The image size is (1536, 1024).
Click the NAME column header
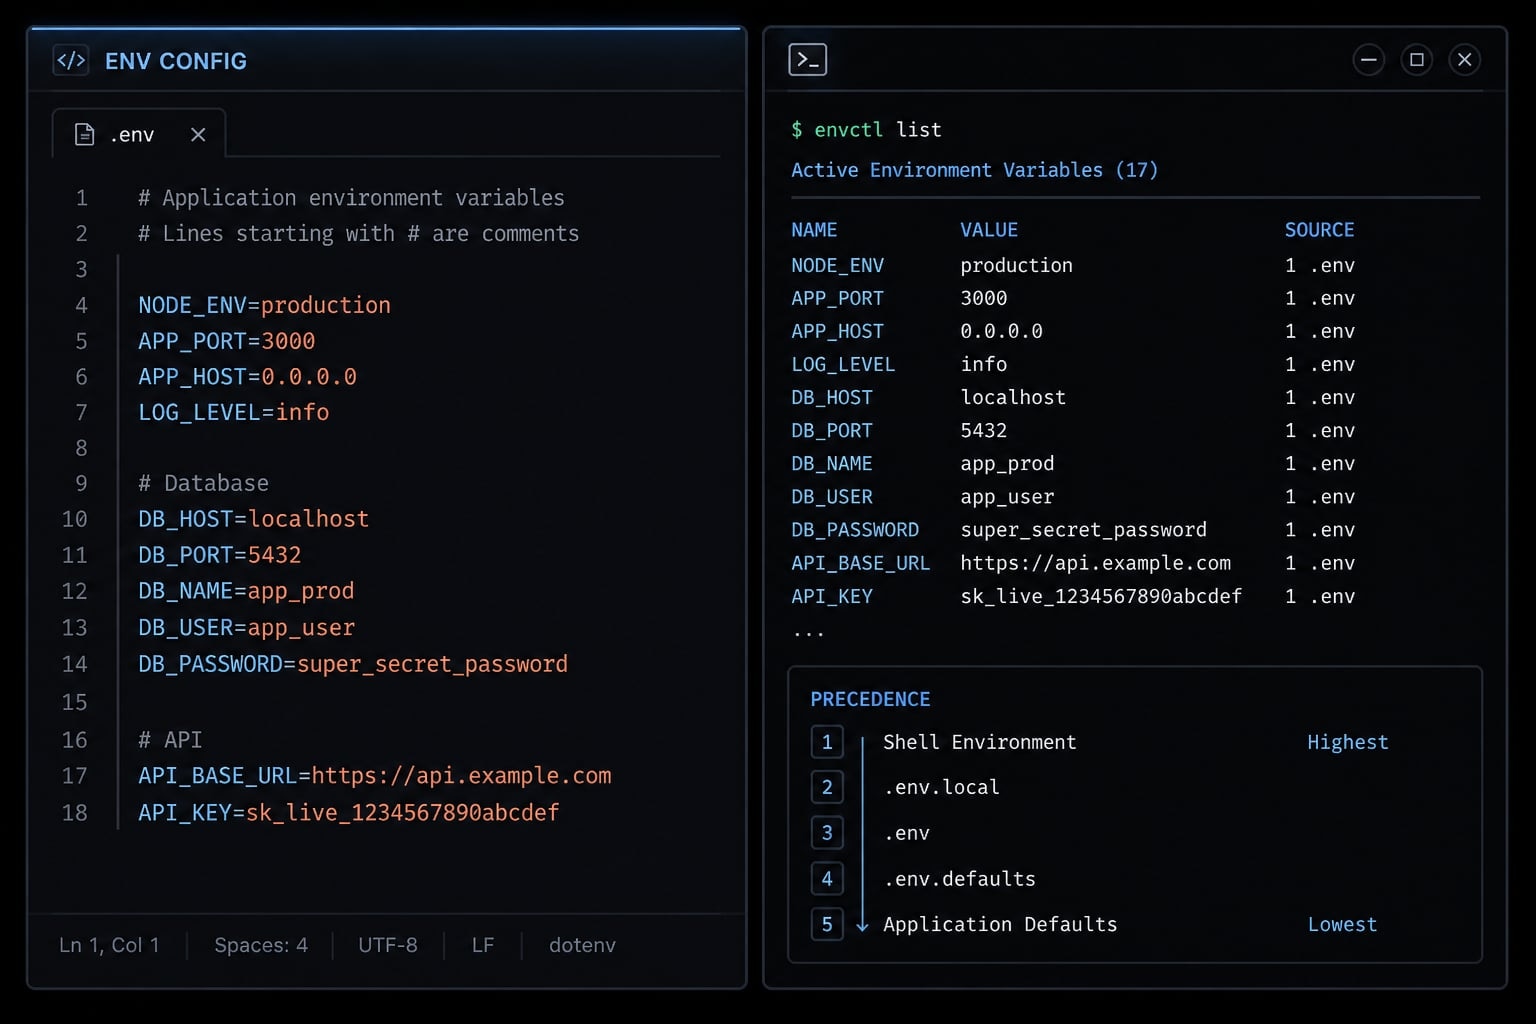pos(814,230)
